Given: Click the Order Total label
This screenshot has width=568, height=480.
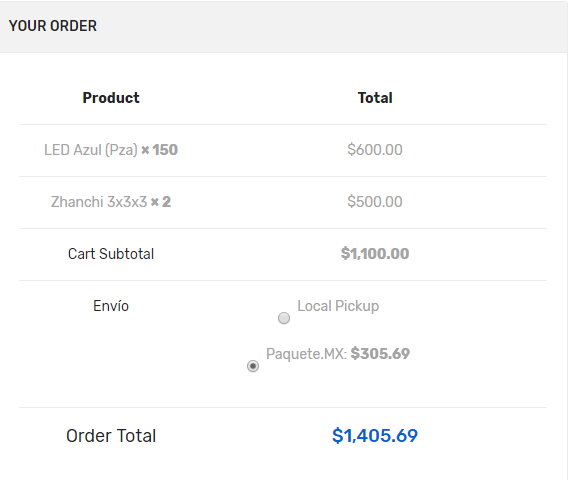Looking at the screenshot, I should (111, 436).
